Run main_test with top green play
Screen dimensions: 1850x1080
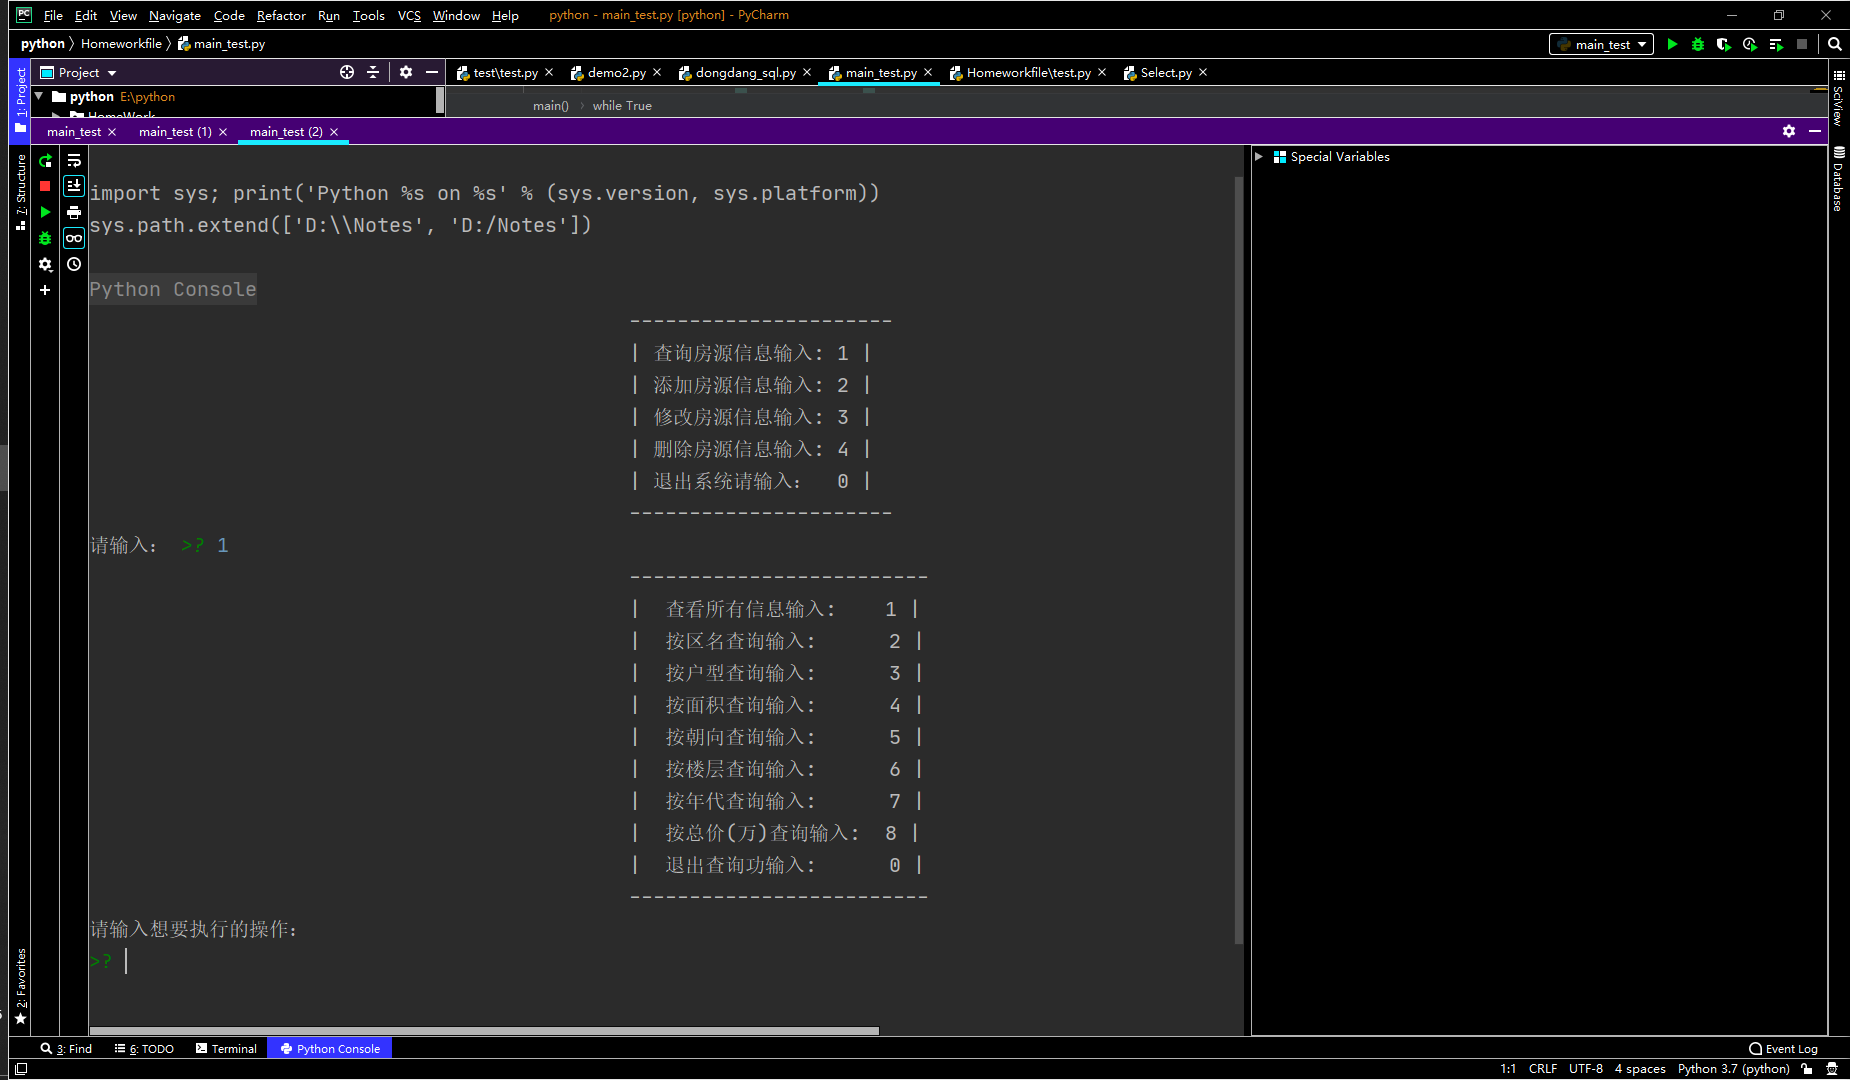(x=1672, y=44)
